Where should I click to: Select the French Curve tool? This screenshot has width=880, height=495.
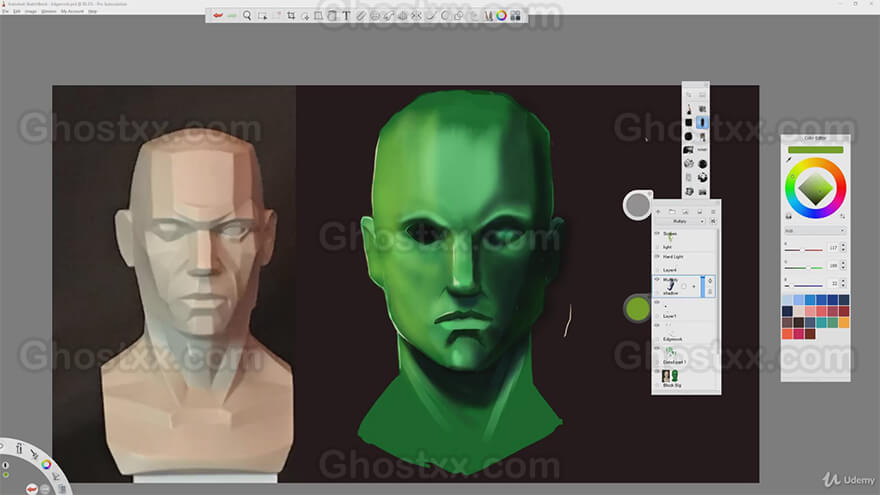(x=388, y=16)
